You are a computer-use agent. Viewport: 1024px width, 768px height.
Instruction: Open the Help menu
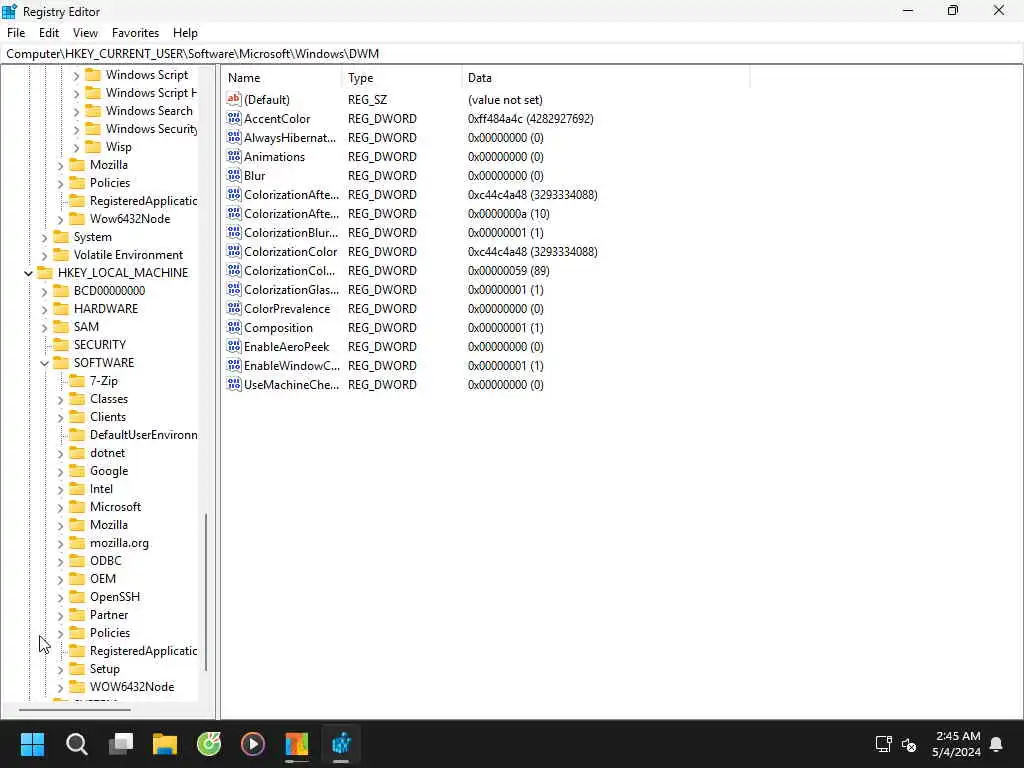coord(185,33)
